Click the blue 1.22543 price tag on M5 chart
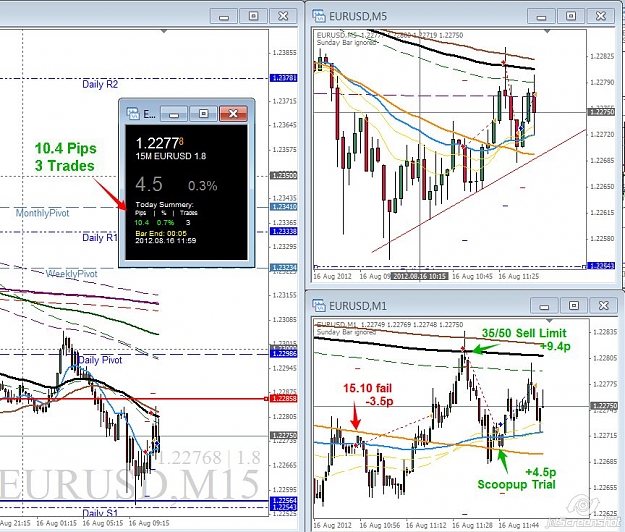The width and height of the screenshot is (625, 532). tap(601, 266)
